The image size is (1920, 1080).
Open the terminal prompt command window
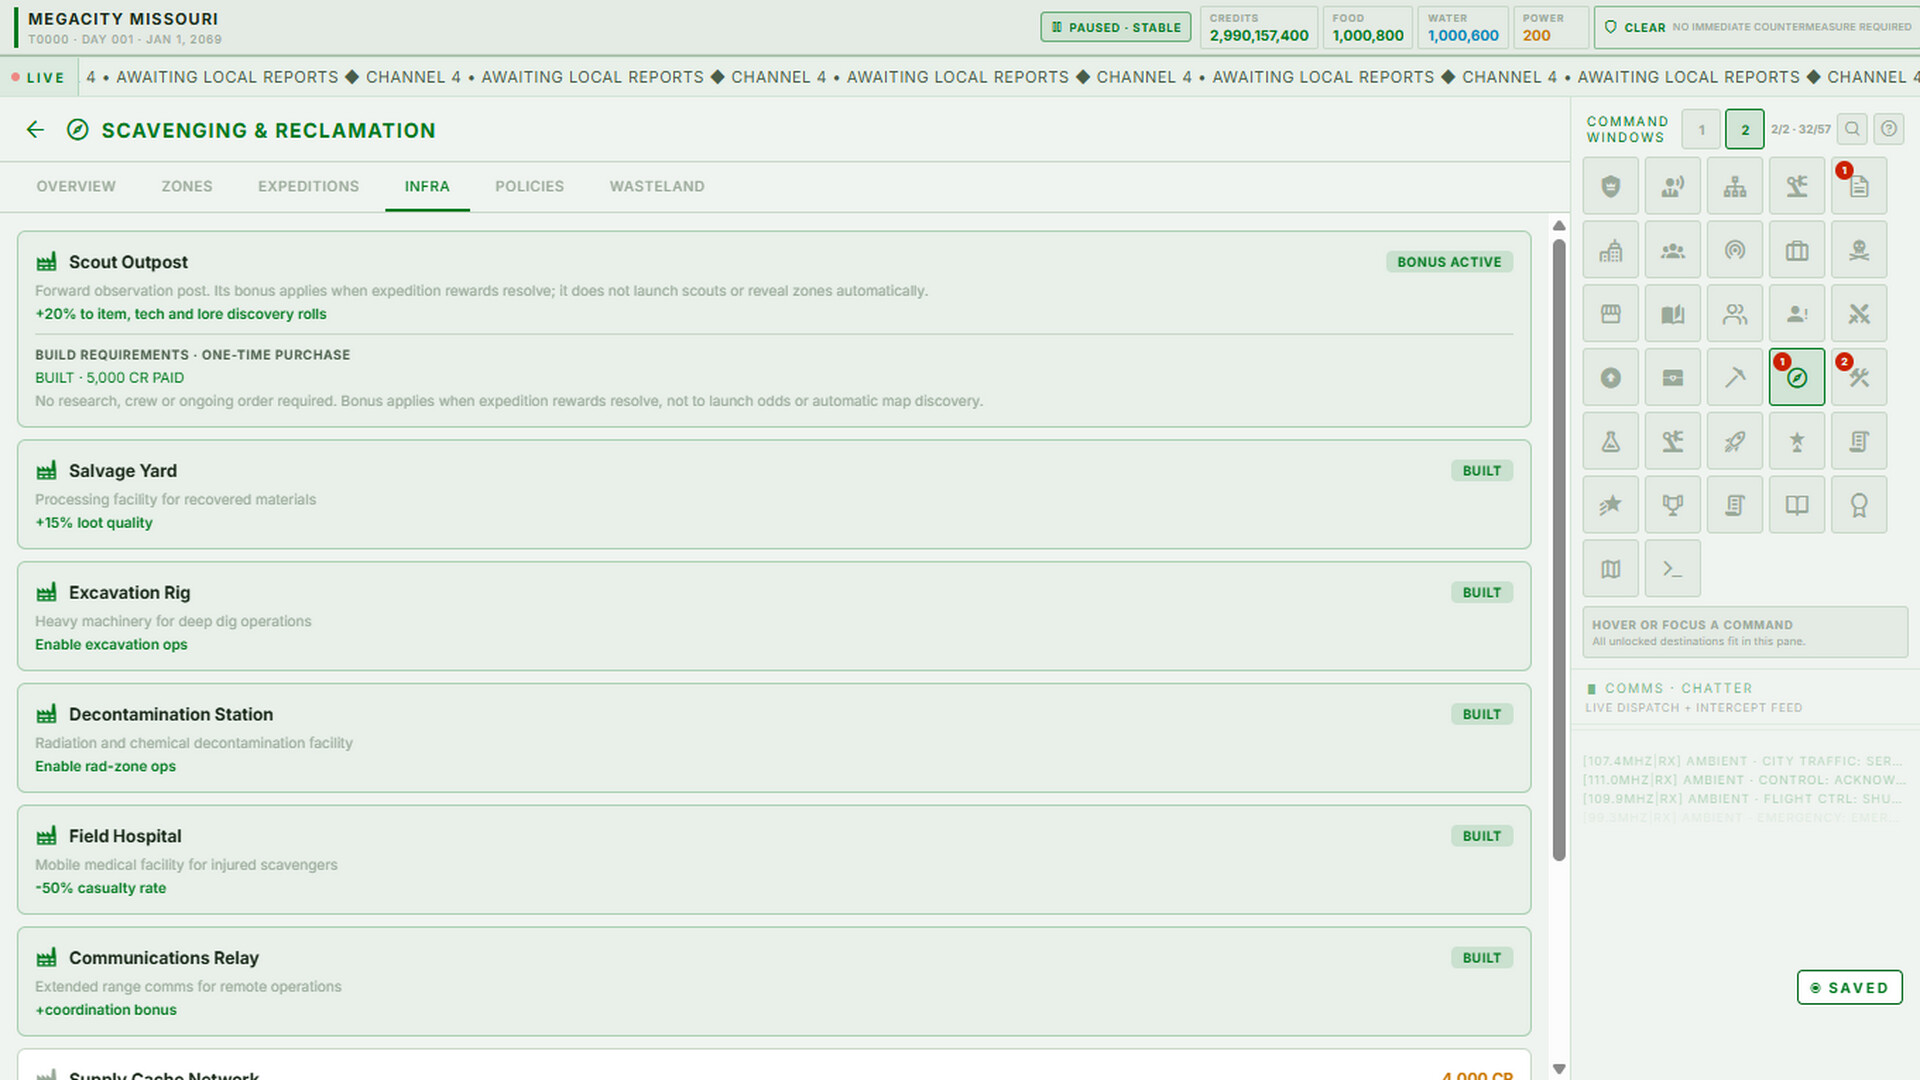click(1672, 569)
